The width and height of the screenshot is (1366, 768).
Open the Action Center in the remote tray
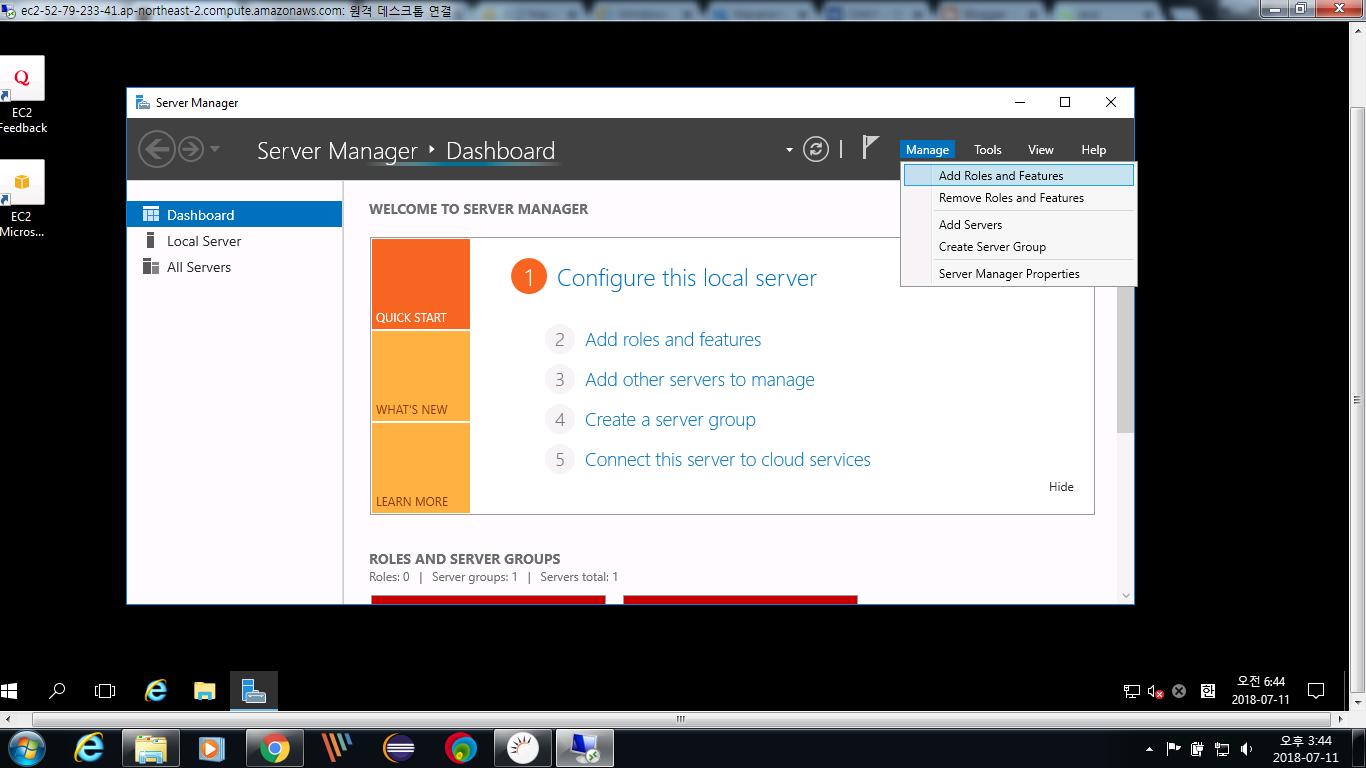tap(1316, 691)
